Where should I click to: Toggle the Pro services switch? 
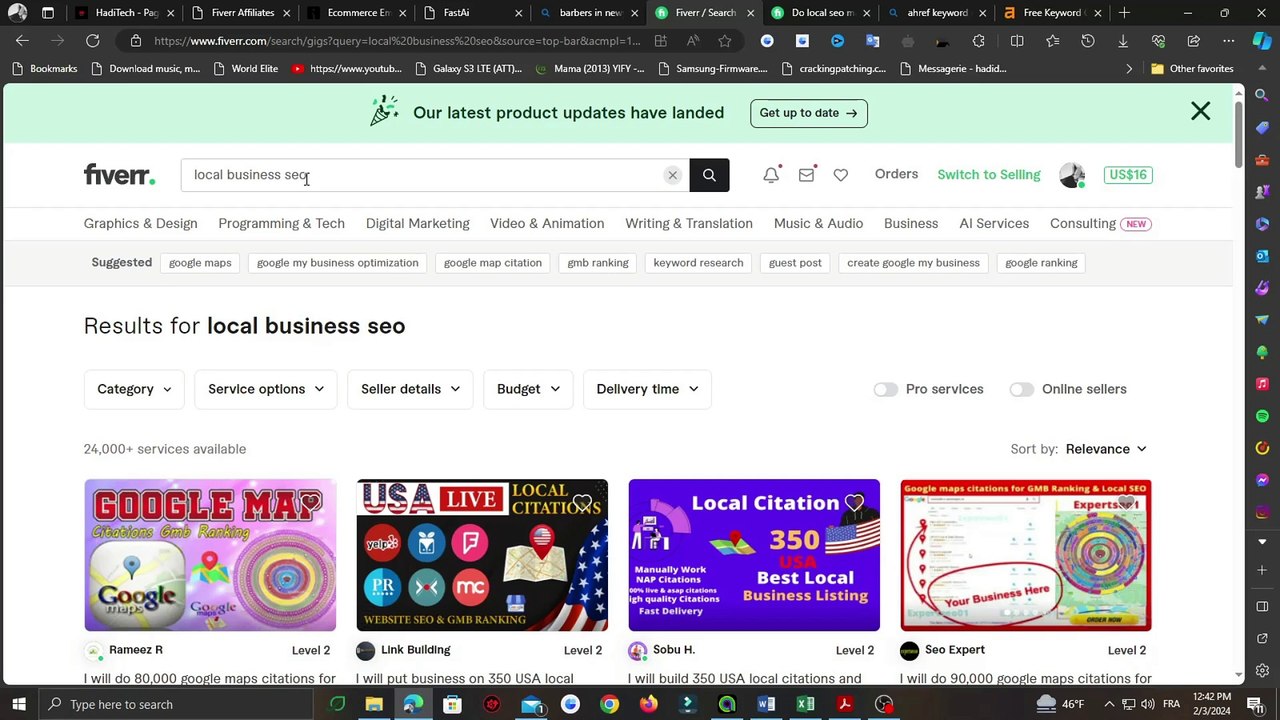coord(885,389)
